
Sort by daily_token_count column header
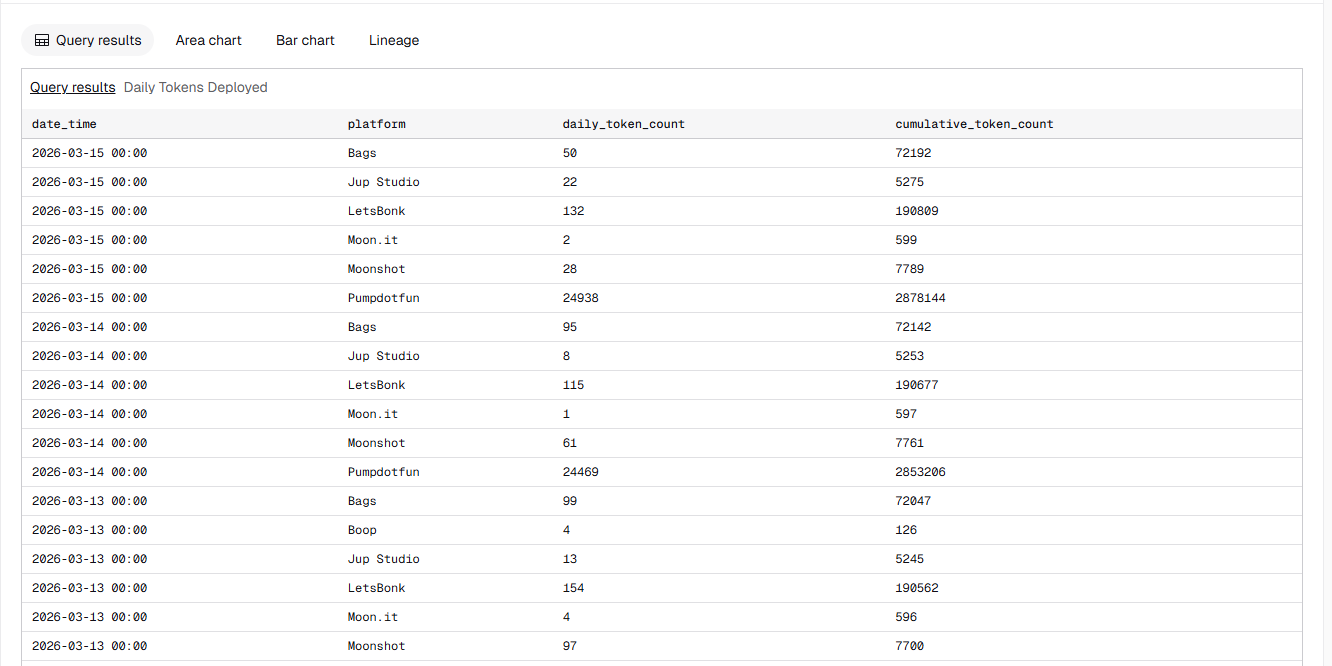(623, 124)
